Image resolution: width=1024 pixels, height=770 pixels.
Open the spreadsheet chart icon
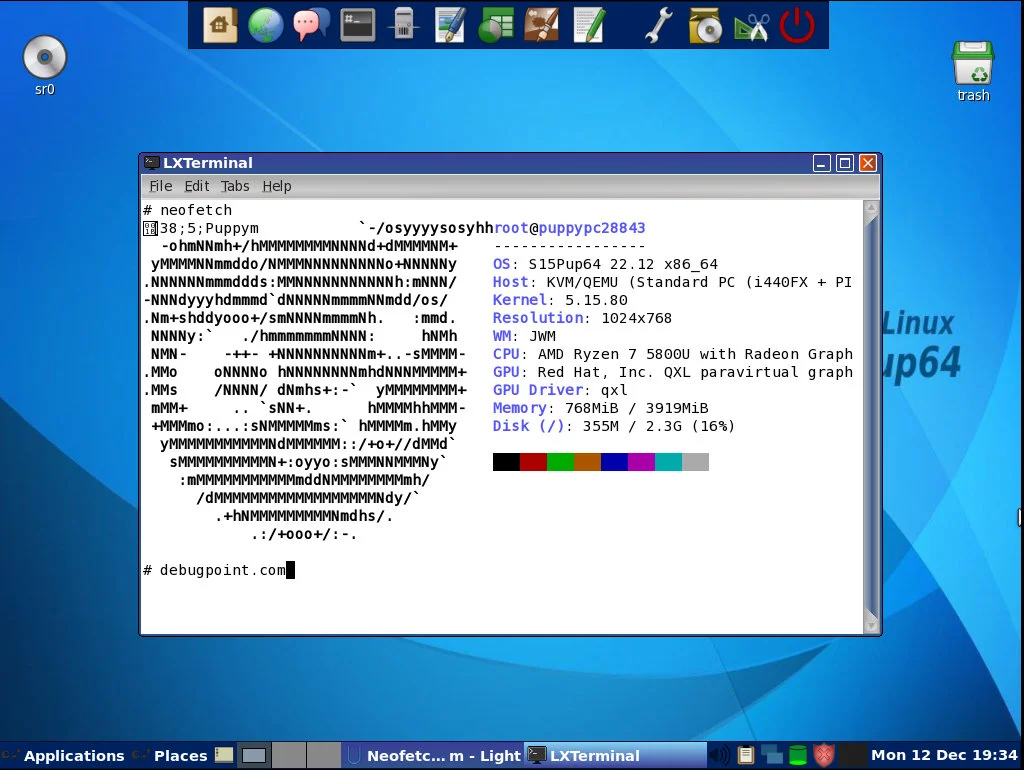click(496, 25)
